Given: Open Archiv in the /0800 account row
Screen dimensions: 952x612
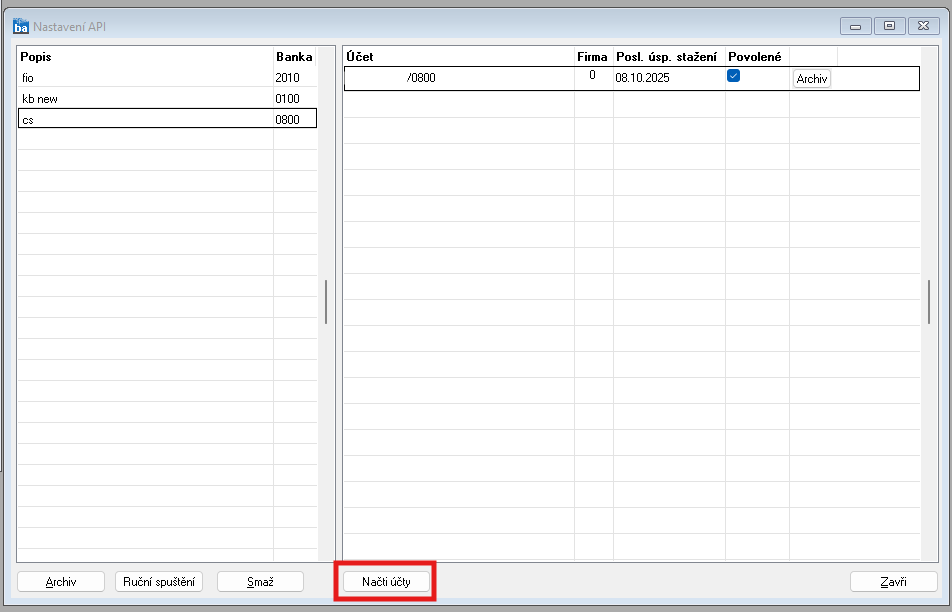Looking at the screenshot, I should (x=812, y=79).
